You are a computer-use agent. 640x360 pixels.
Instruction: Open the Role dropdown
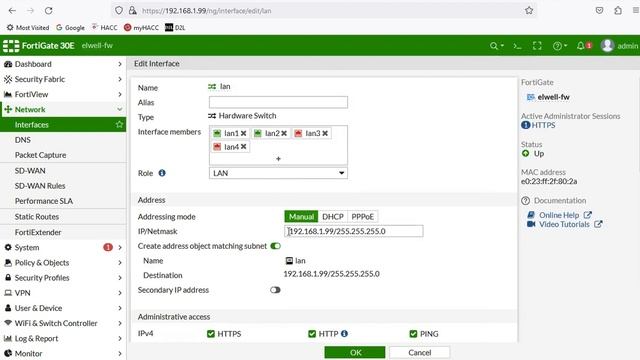click(x=278, y=173)
